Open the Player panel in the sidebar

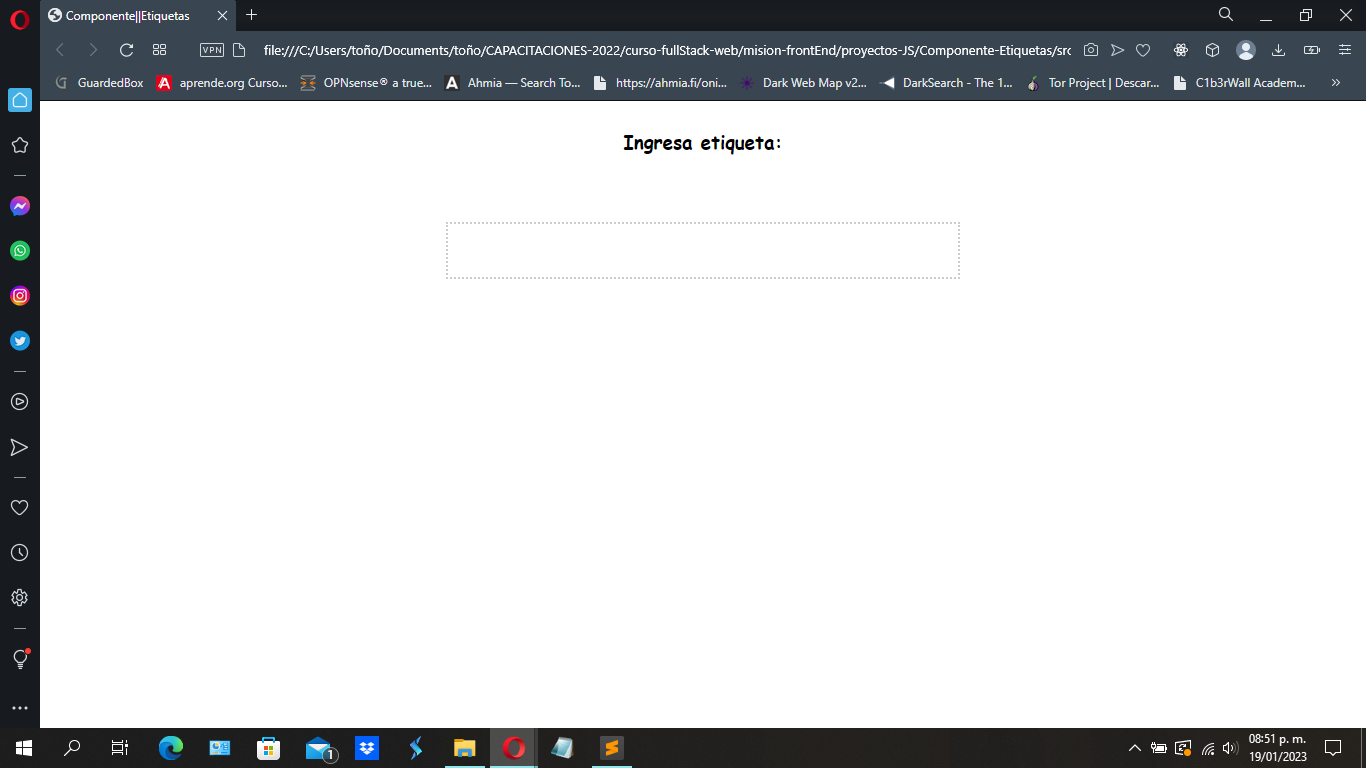coord(19,401)
